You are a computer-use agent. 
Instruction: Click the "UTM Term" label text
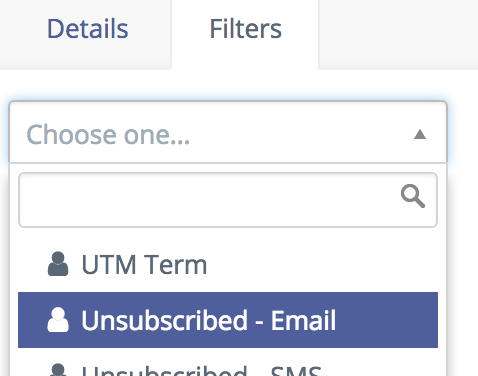pyautogui.click(x=144, y=265)
